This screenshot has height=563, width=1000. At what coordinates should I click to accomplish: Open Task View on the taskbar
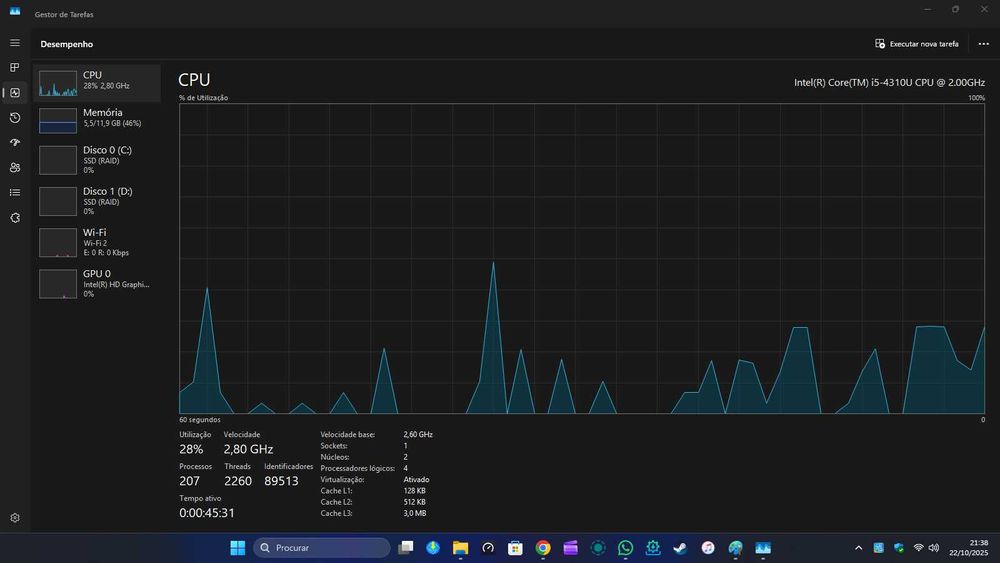405,548
